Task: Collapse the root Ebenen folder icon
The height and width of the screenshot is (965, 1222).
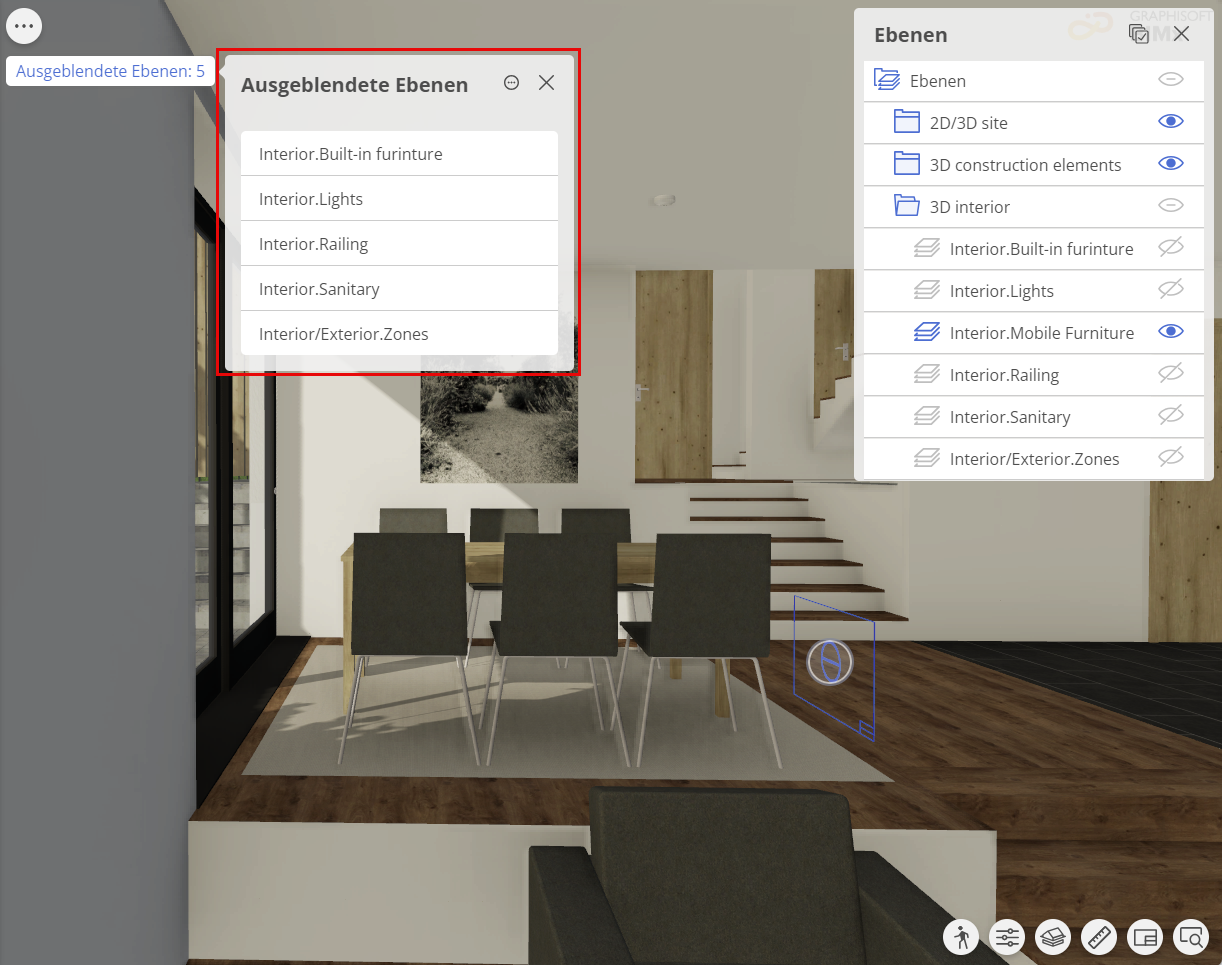Action: pos(887,80)
